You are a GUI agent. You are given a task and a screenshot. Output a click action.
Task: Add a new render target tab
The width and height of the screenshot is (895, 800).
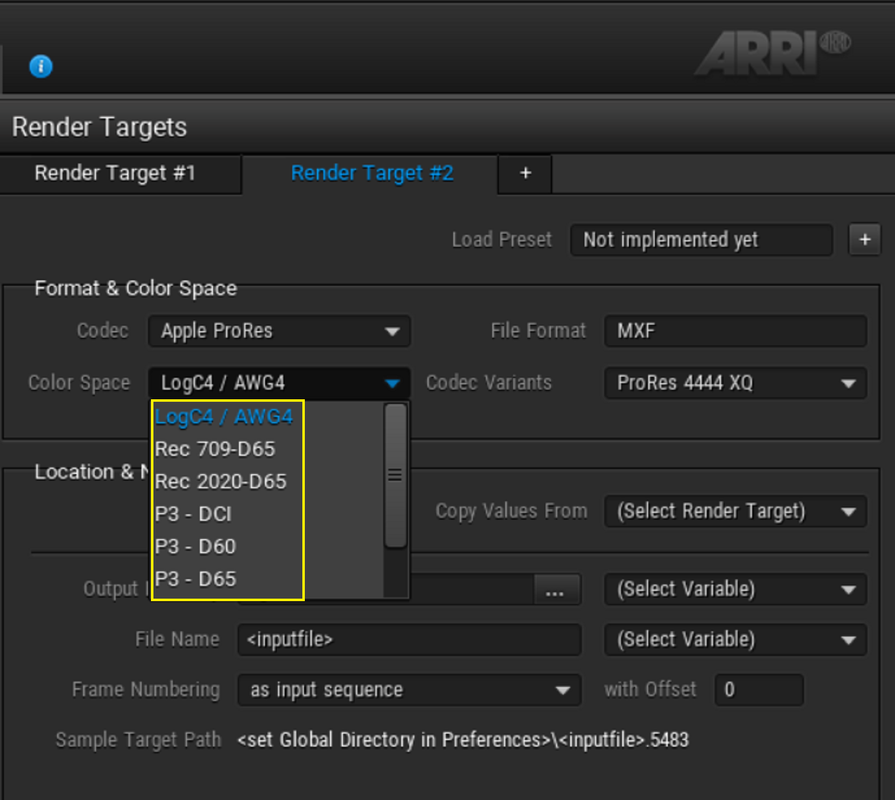525,173
